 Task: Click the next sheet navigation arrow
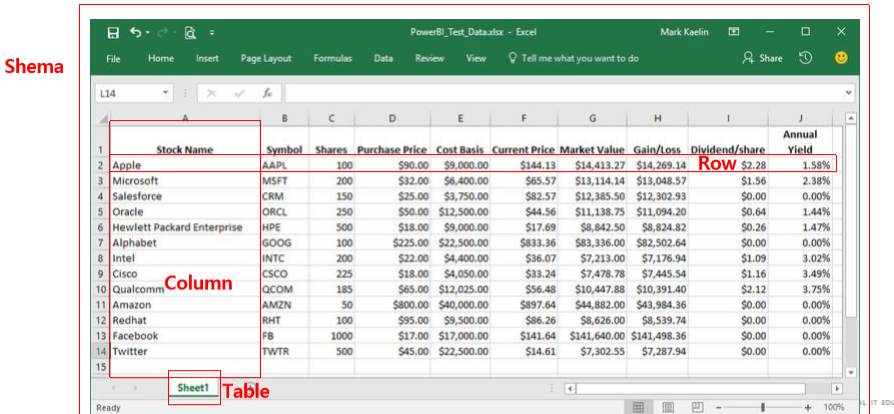coord(135,388)
